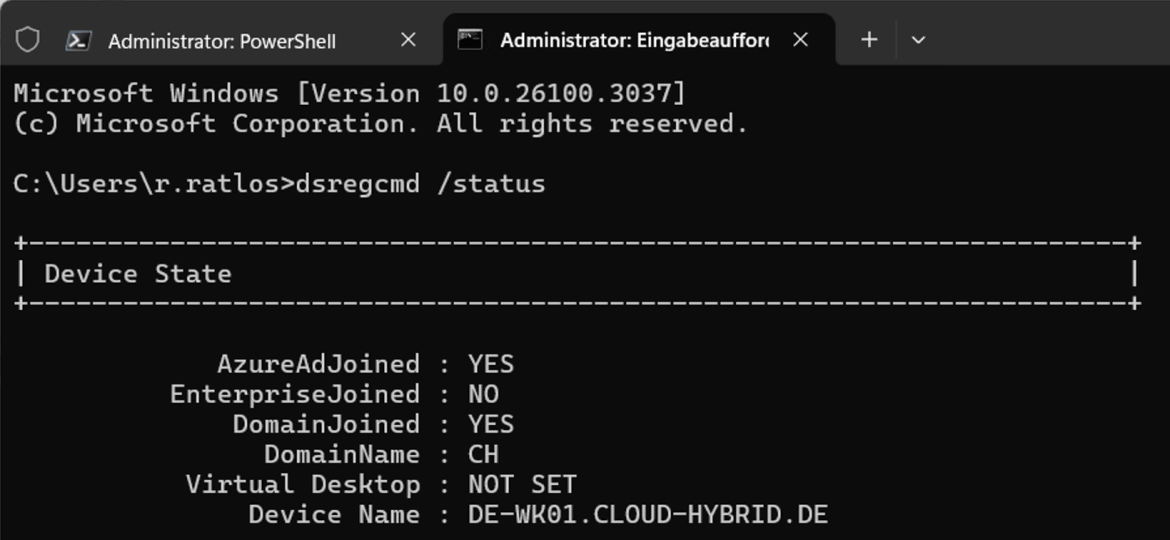1170x540 pixels.
Task: Click the dsregcmd /status command text
Action: (x=421, y=183)
